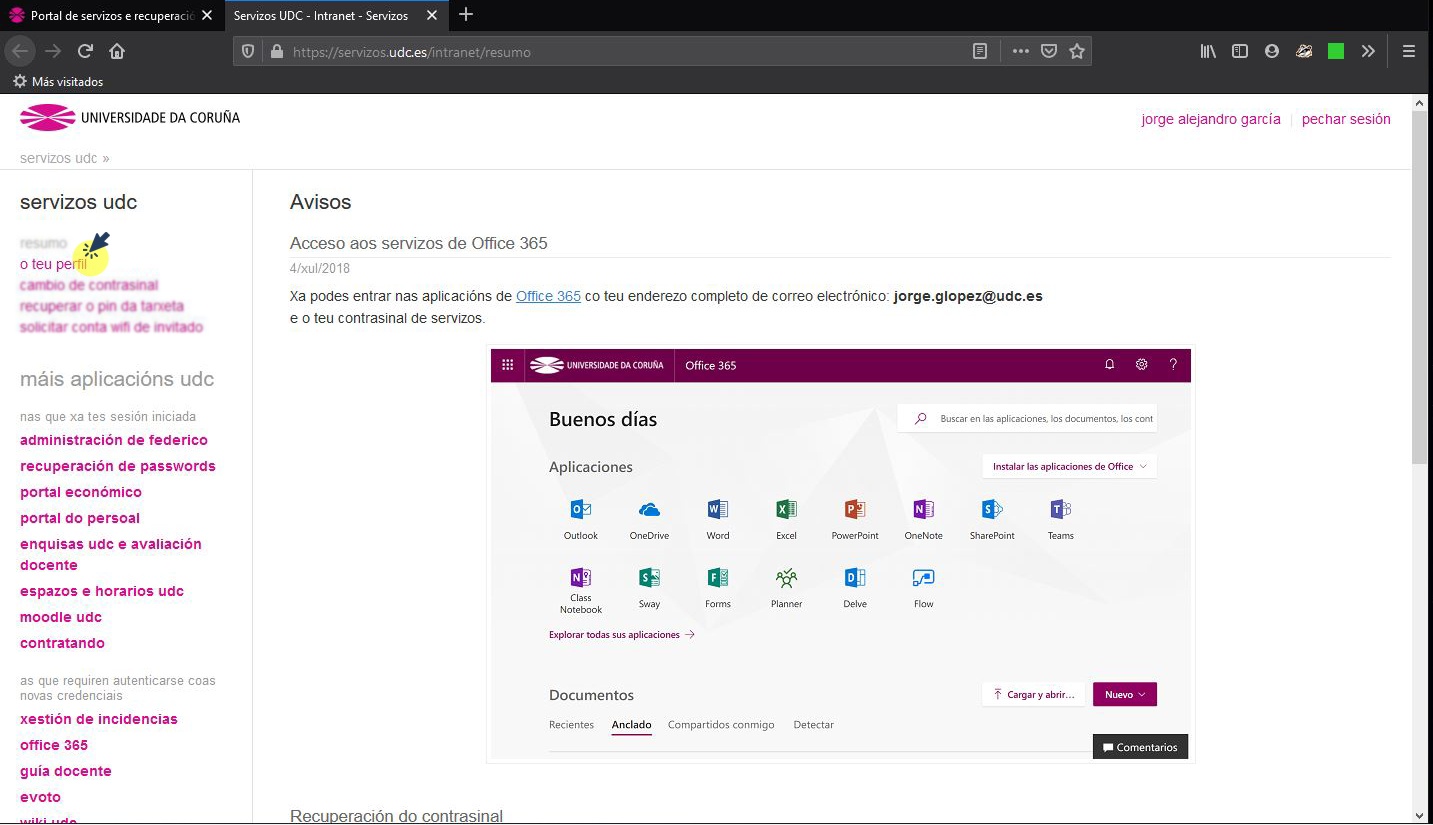Open espazos e horarios udc link
The image size is (1433, 825).
pyautogui.click(x=102, y=591)
